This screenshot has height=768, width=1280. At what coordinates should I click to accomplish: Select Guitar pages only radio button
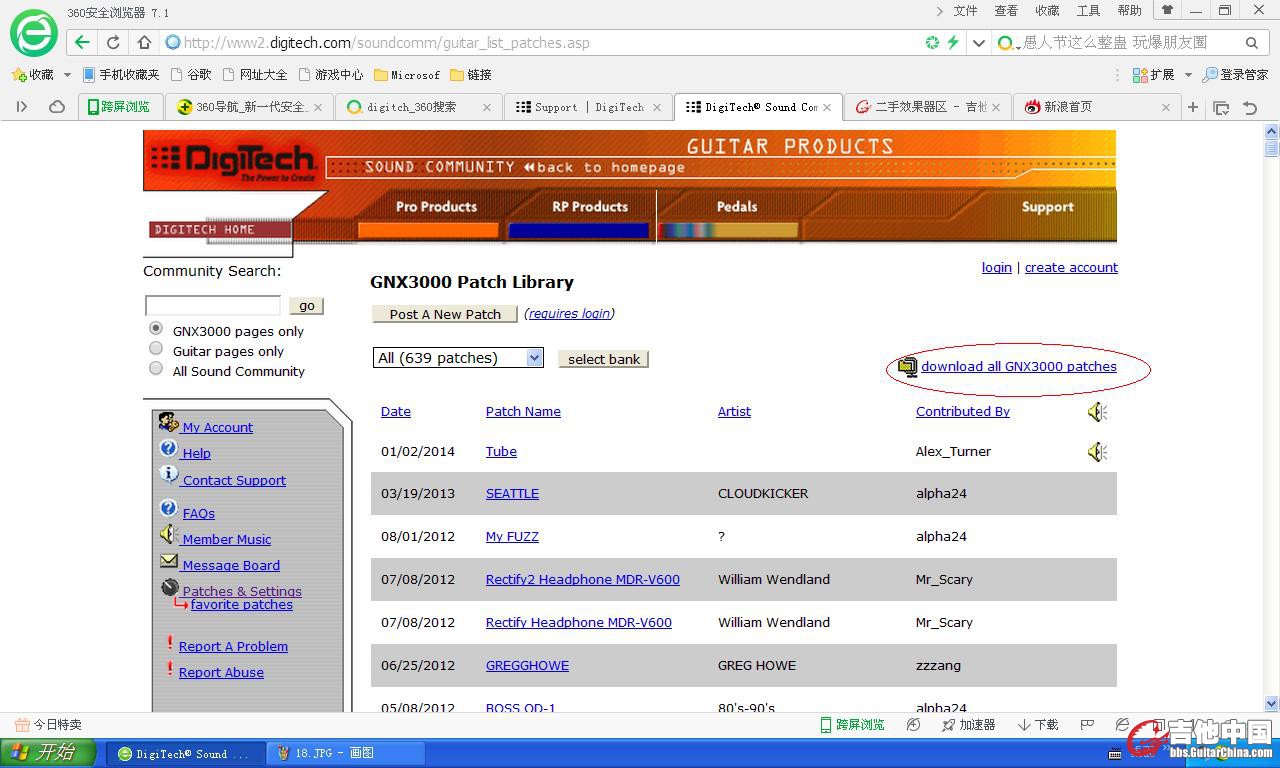click(x=156, y=349)
